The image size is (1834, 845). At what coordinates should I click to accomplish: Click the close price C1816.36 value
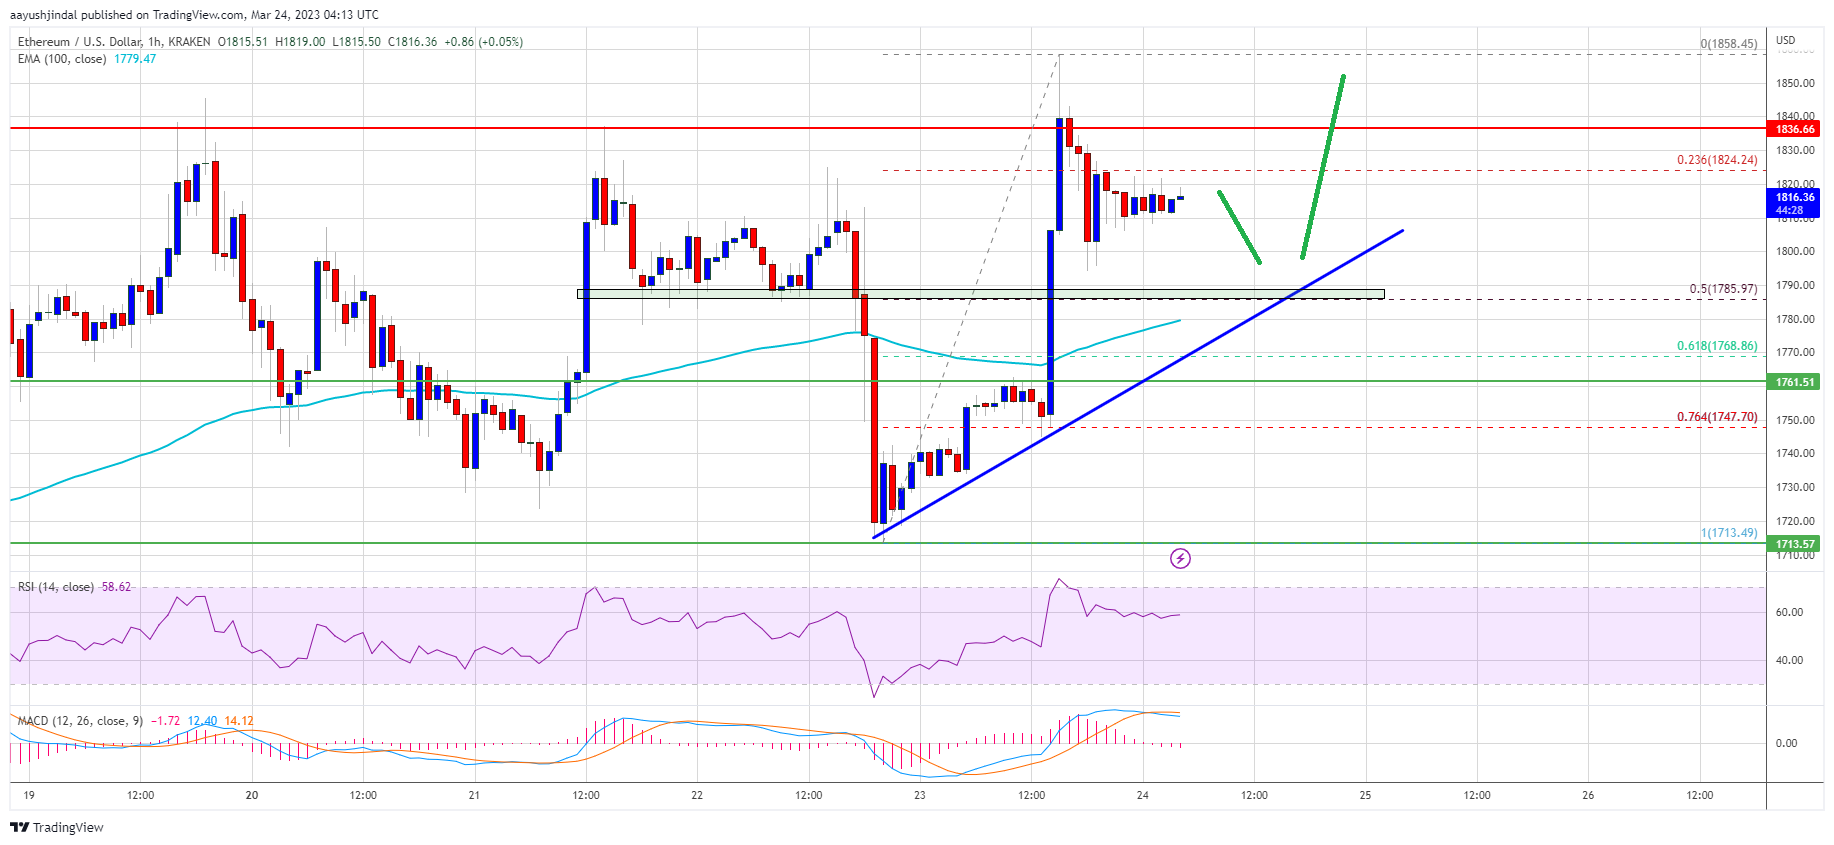click(x=412, y=42)
